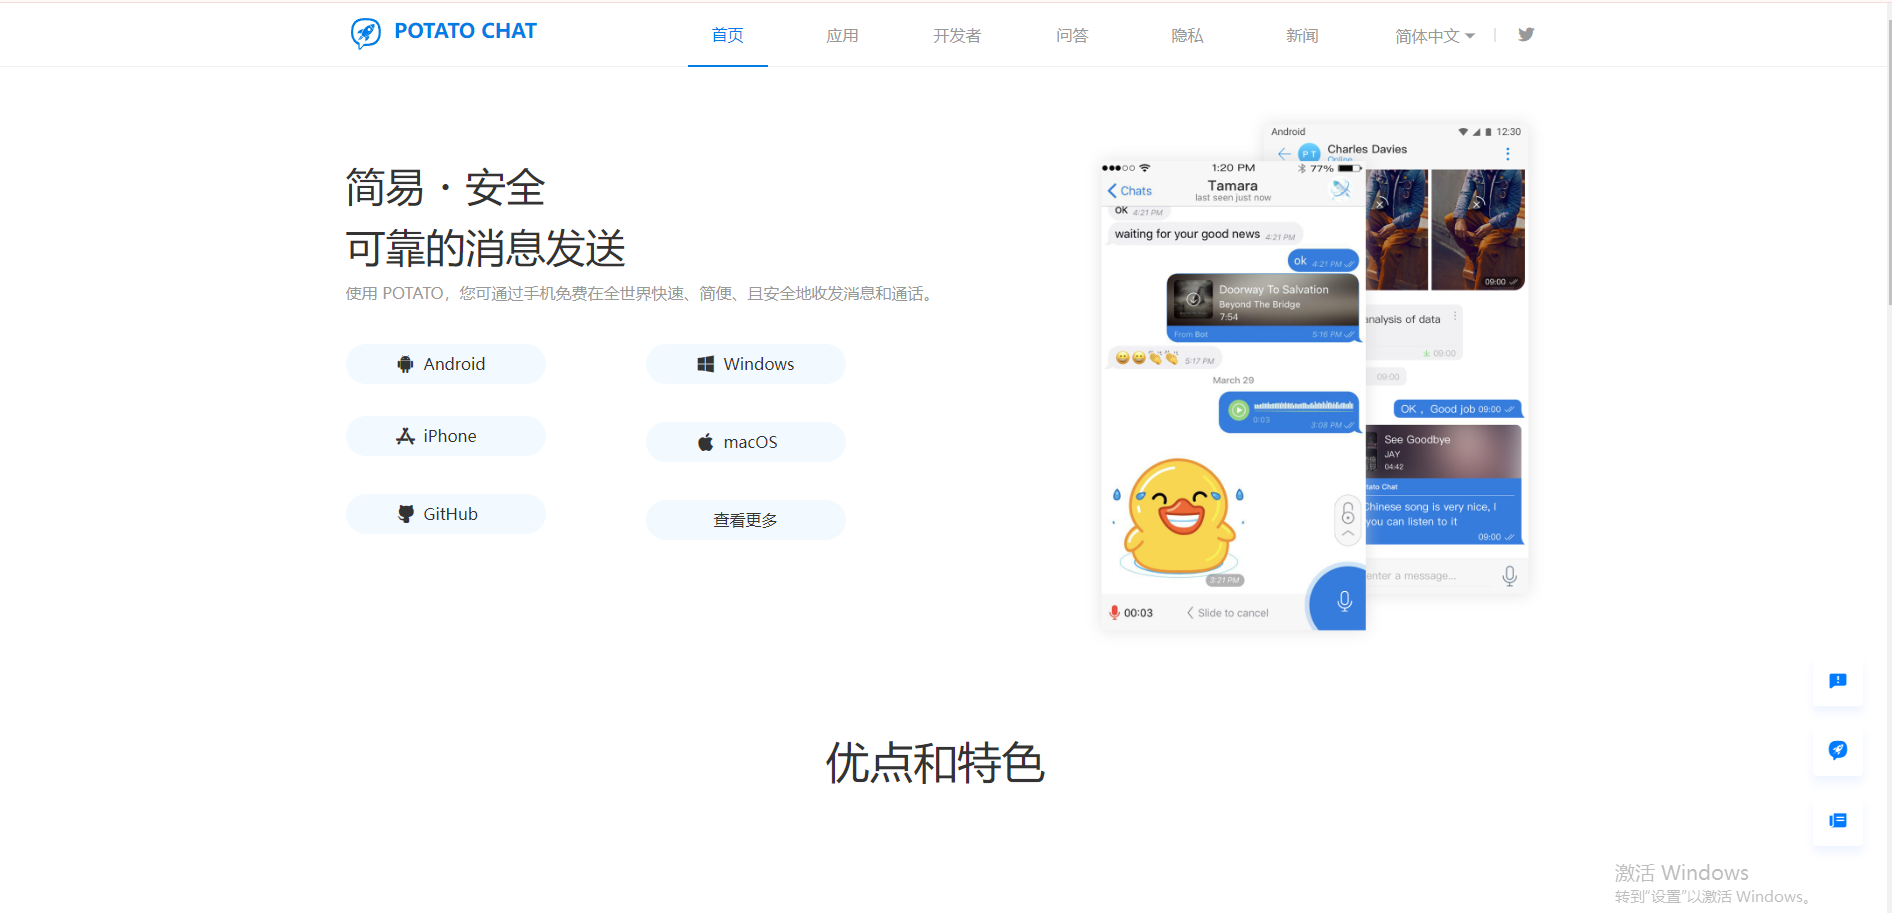The height and width of the screenshot is (913, 1892).
Task: Select the 首页 navigation tab
Action: pos(728,35)
